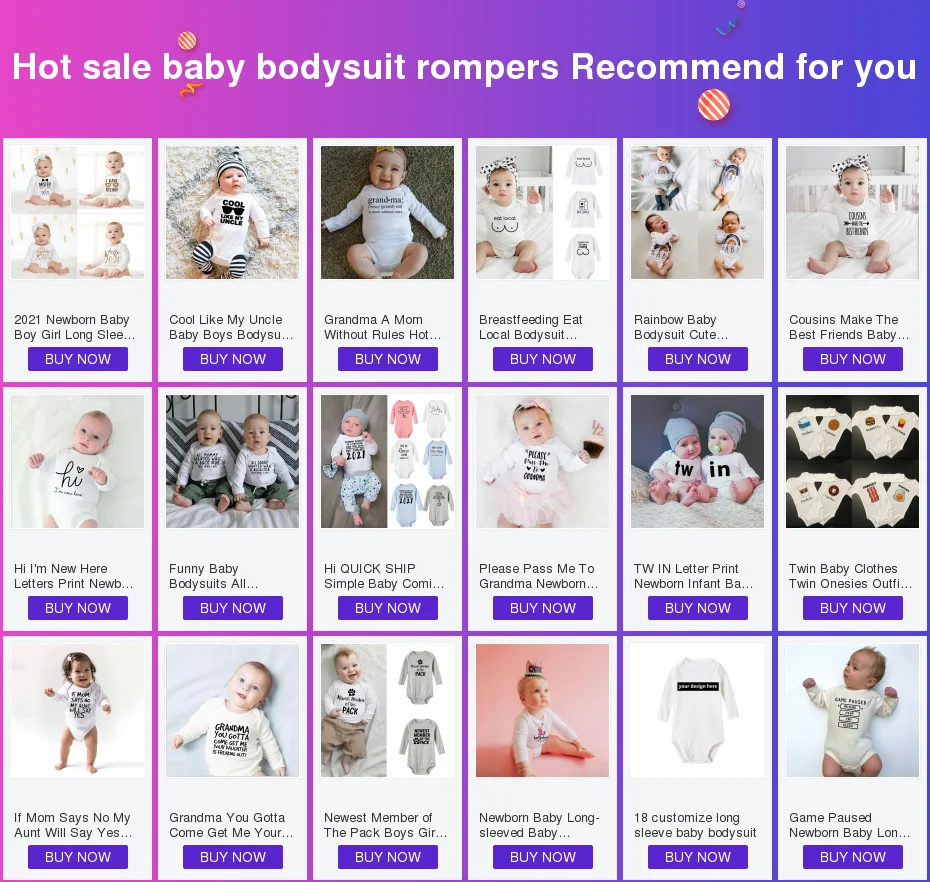Open Cool Like My Uncle title link
The width and height of the screenshot is (930, 882).
(231, 327)
